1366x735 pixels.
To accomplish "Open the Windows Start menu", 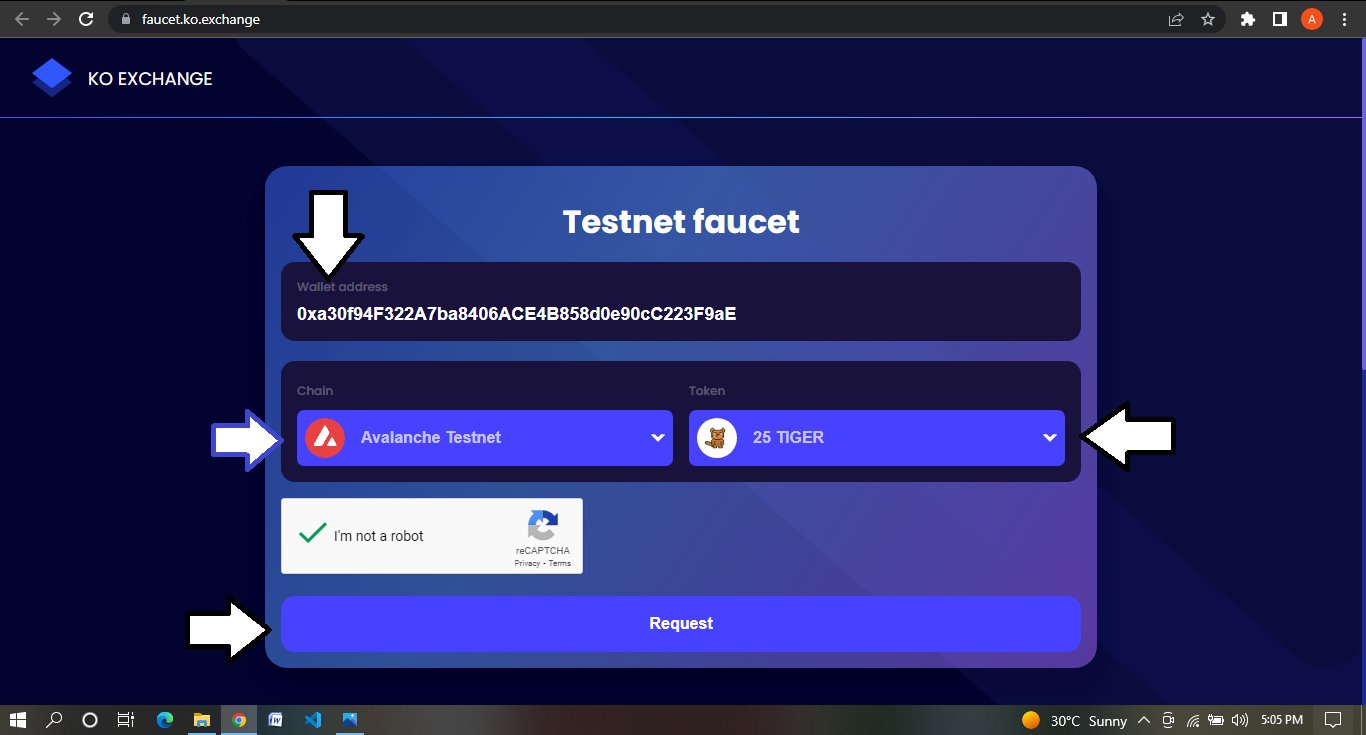I will [19, 719].
